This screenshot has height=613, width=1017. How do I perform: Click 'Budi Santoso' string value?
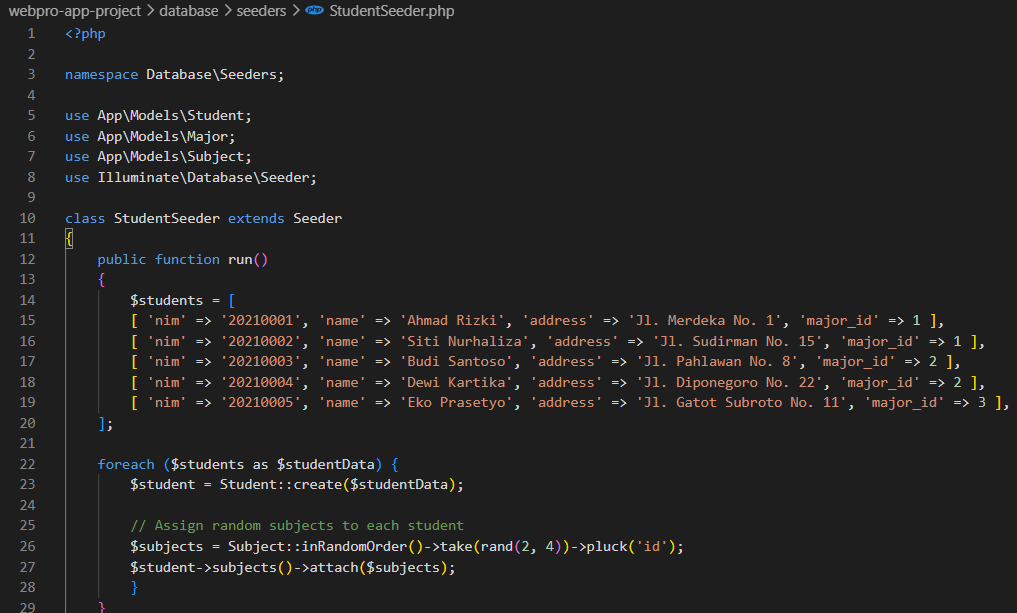pyautogui.click(x=456, y=361)
